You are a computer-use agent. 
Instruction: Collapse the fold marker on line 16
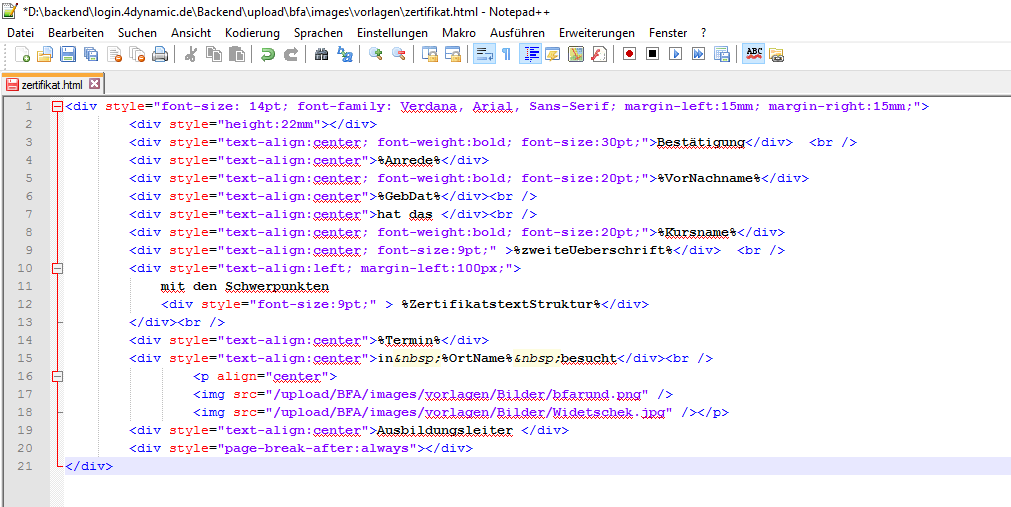(57, 376)
